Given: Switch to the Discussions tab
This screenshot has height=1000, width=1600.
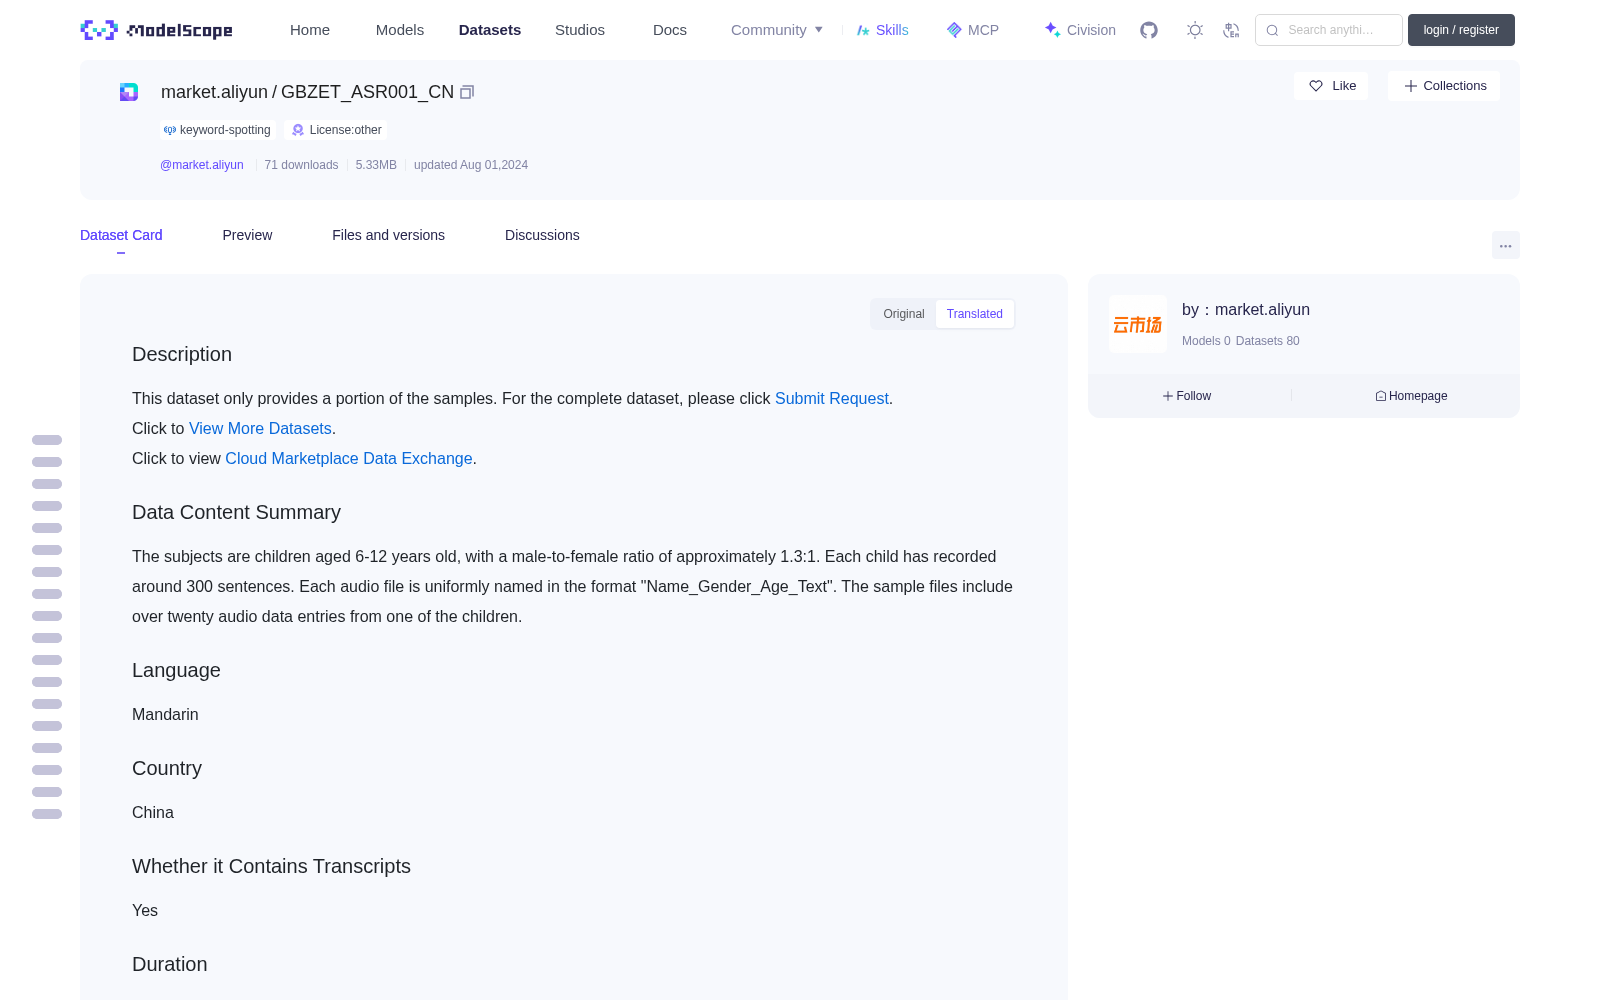Looking at the screenshot, I should pyautogui.click(x=542, y=235).
